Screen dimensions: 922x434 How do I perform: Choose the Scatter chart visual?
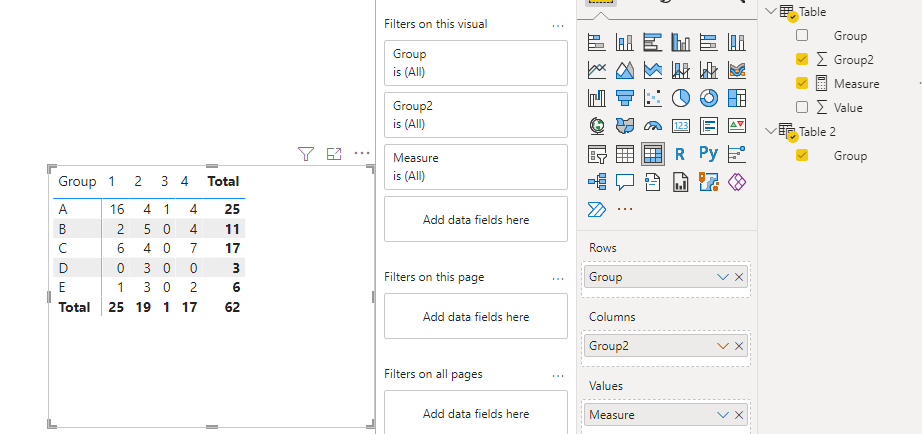653,98
